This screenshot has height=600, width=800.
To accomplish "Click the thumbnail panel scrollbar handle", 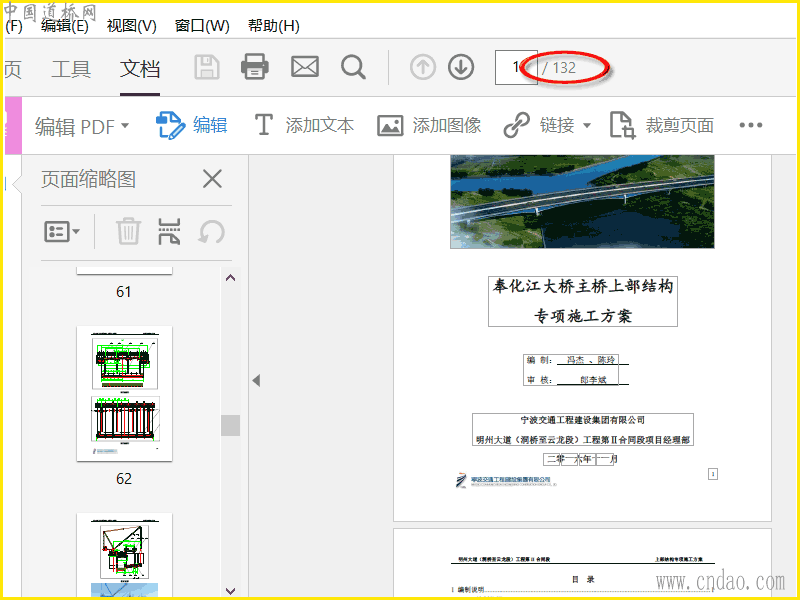I will pos(231,425).
